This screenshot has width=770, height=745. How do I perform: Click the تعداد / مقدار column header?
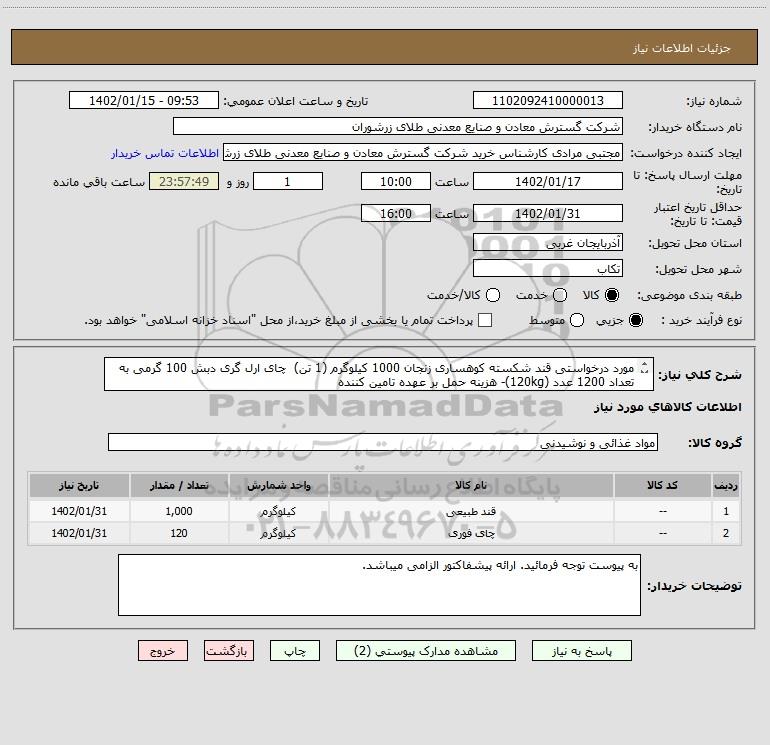(179, 486)
